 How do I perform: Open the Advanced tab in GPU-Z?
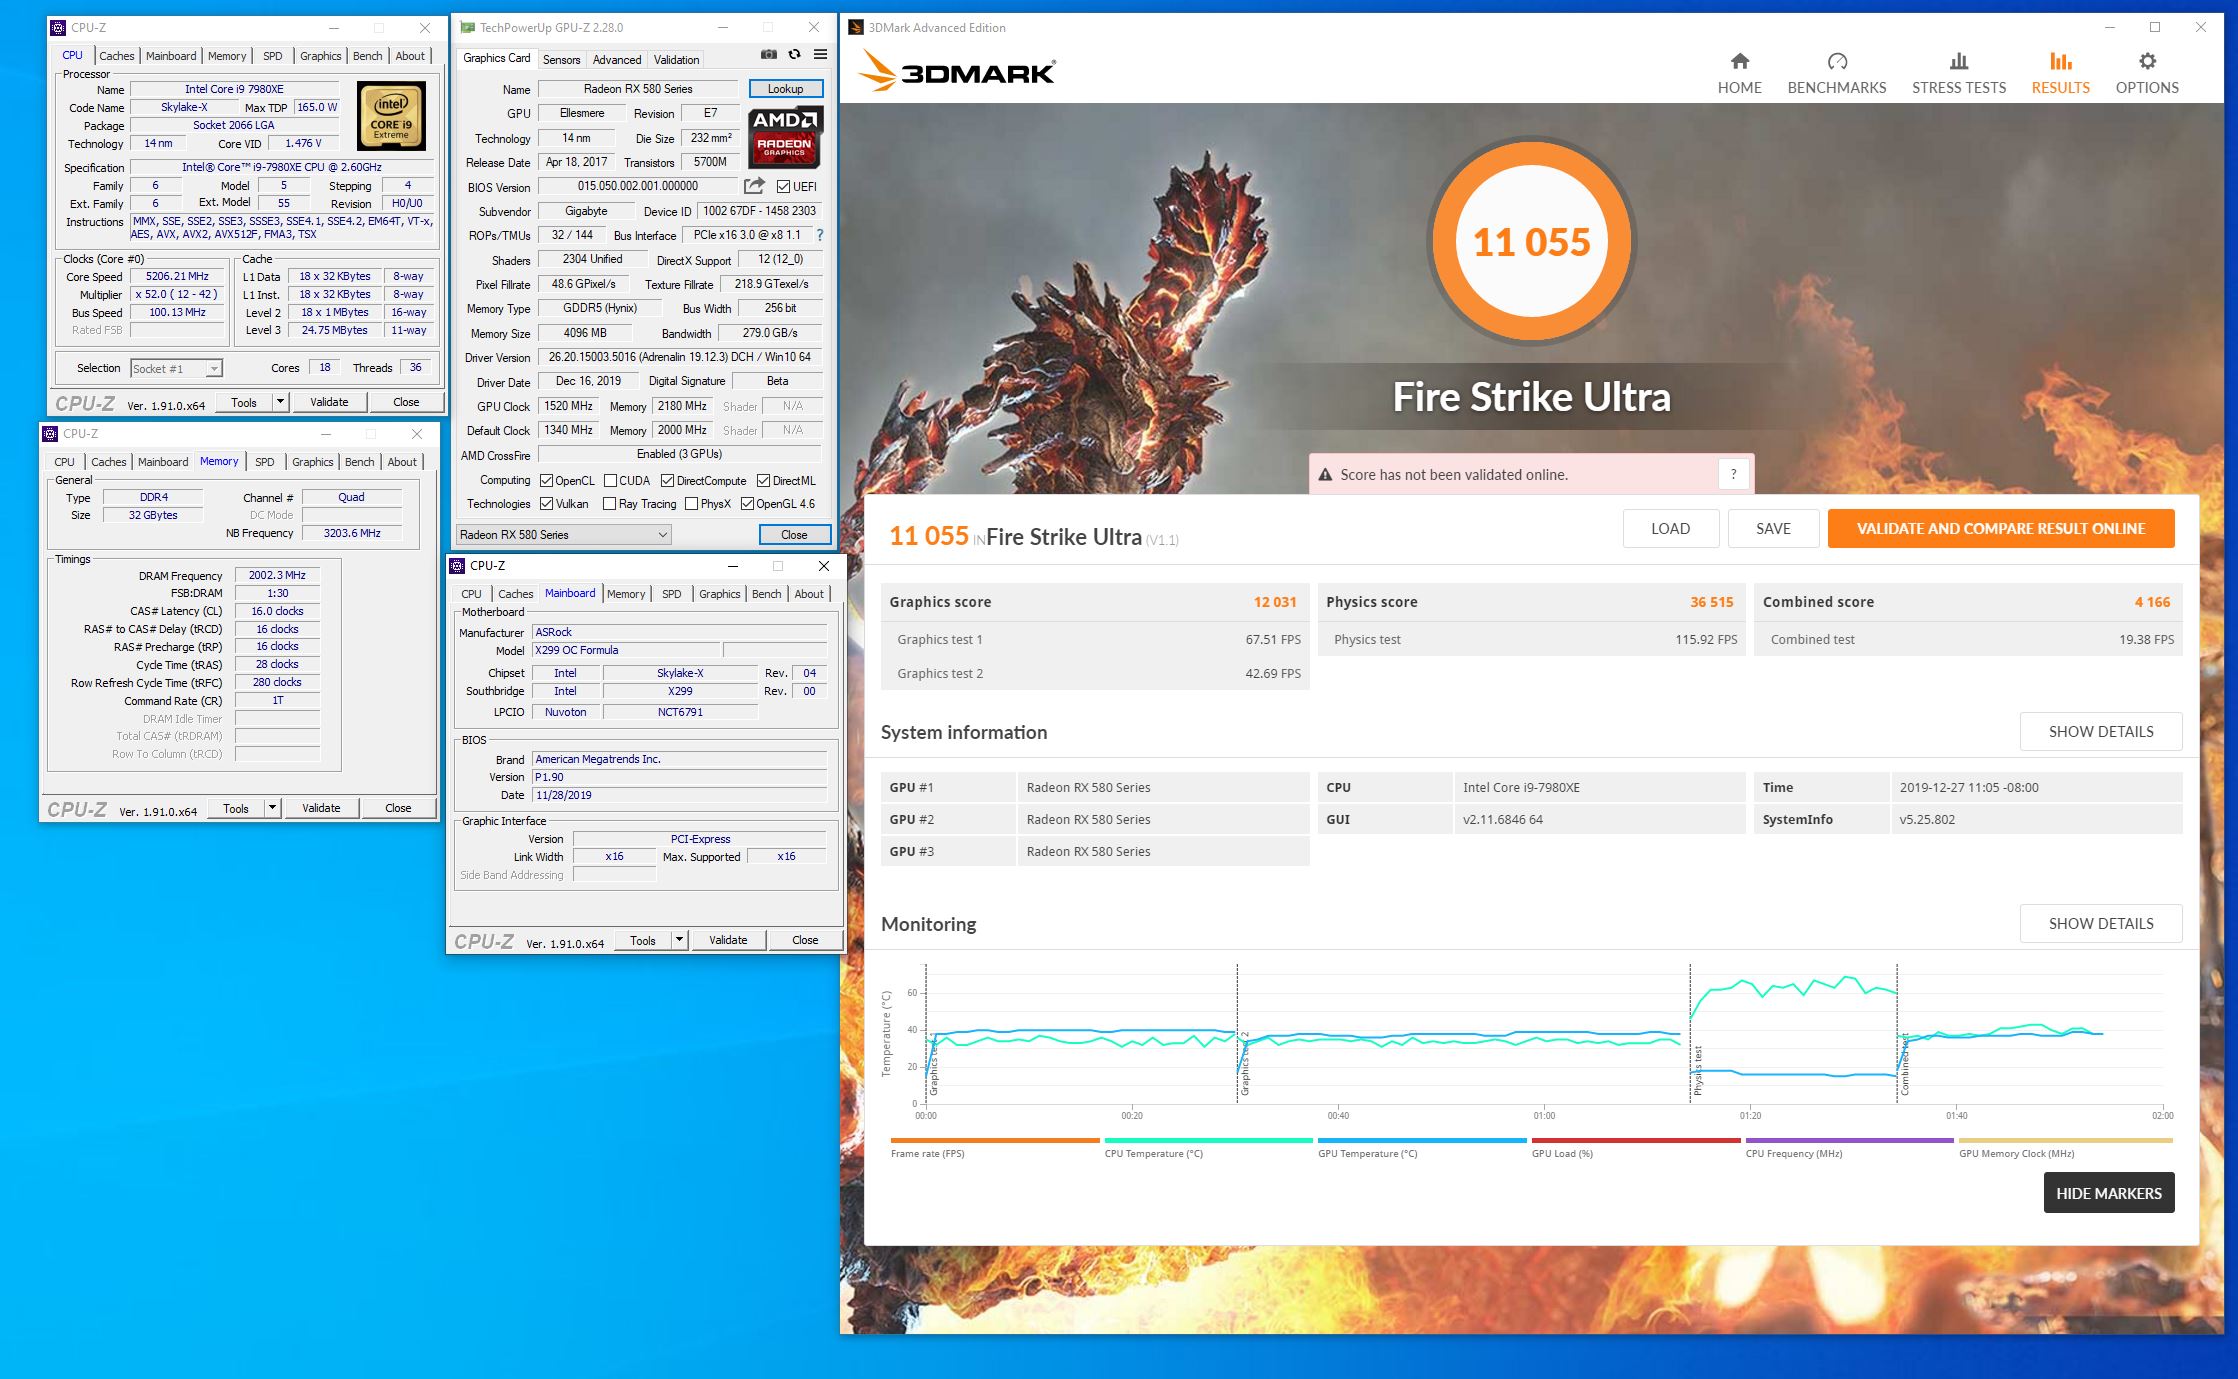click(617, 60)
